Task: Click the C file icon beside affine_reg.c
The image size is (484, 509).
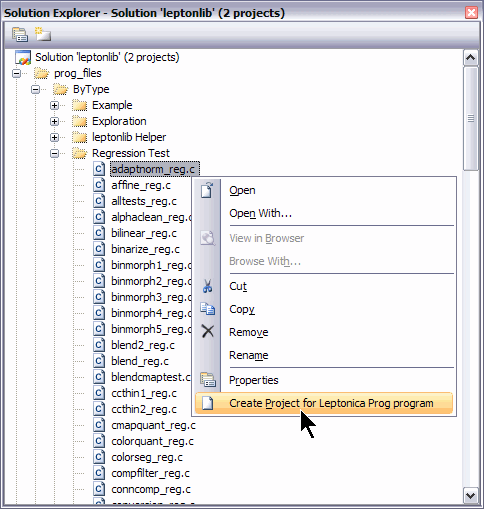Action: point(99,185)
